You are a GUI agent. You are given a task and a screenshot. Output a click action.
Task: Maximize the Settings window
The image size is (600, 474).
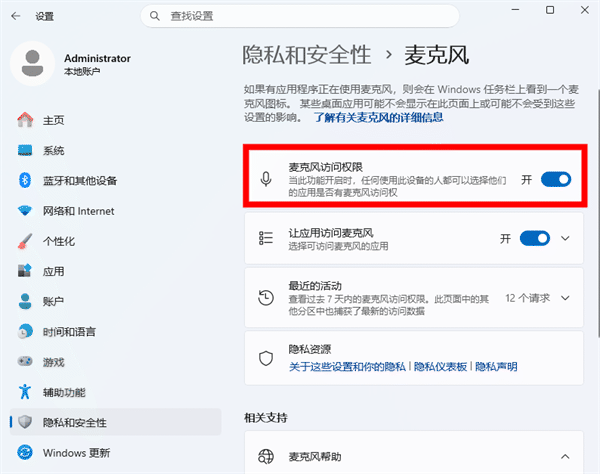550,10
